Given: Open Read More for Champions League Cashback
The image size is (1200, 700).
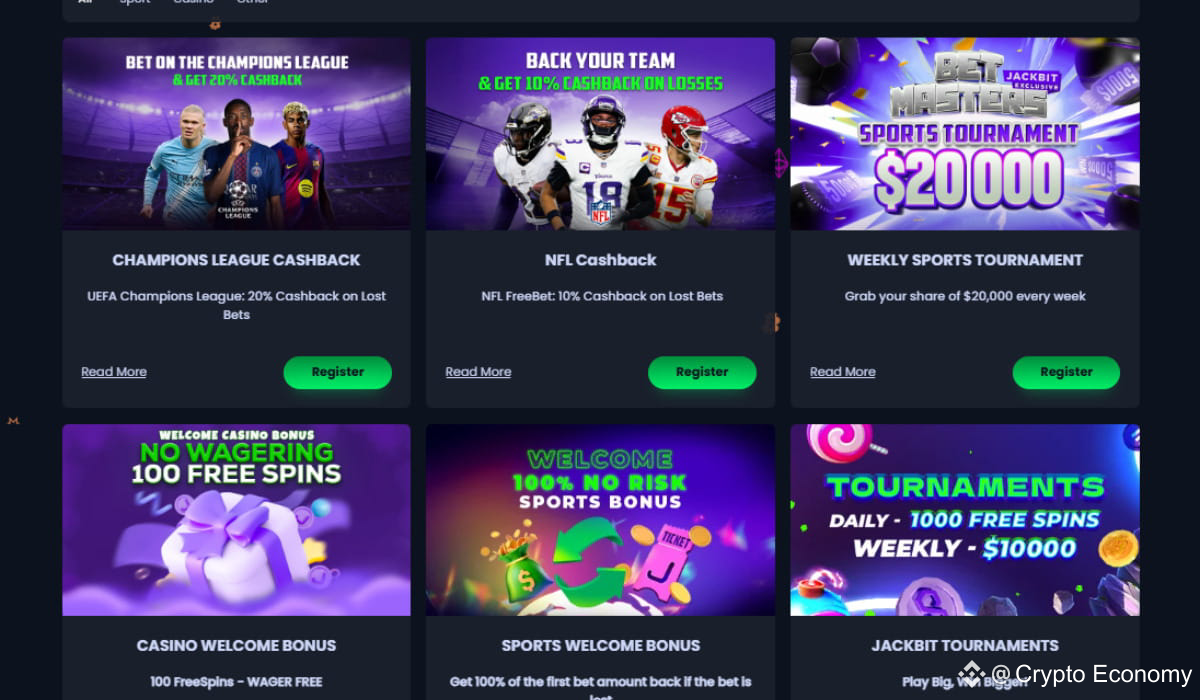Looking at the screenshot, I should (114, 372).
